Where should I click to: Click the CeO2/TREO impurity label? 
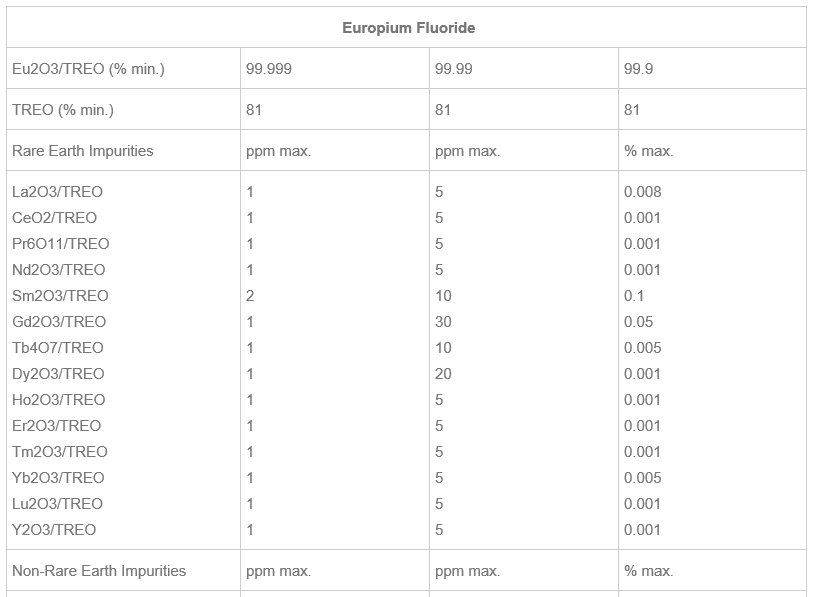point(54,218)
